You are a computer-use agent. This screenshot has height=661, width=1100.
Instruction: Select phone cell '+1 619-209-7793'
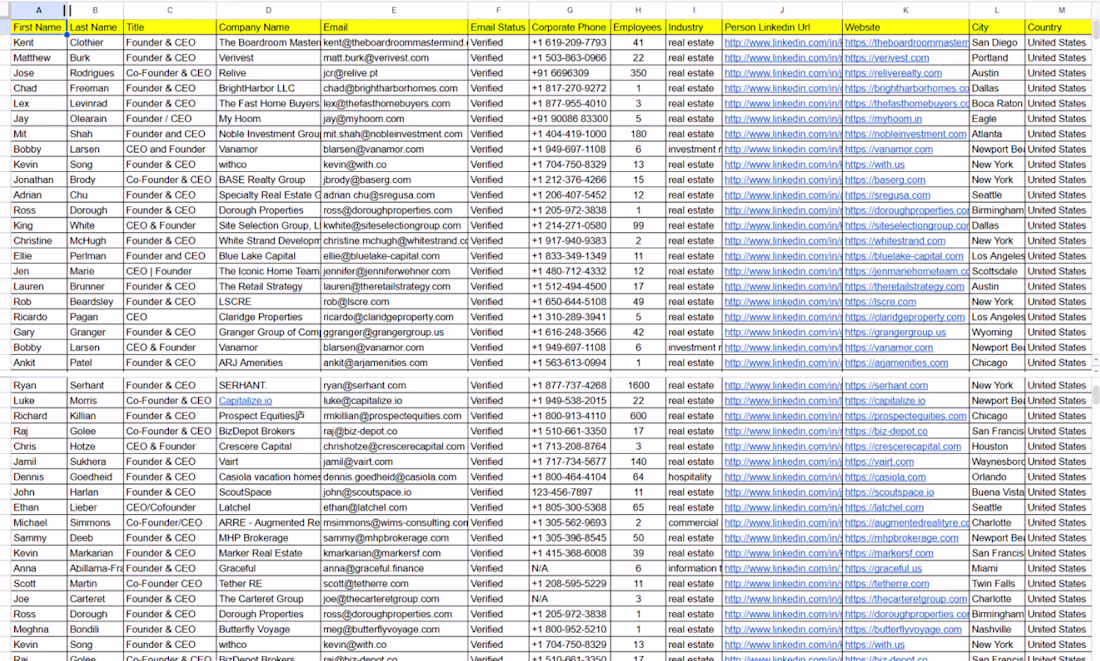[570, 43]
